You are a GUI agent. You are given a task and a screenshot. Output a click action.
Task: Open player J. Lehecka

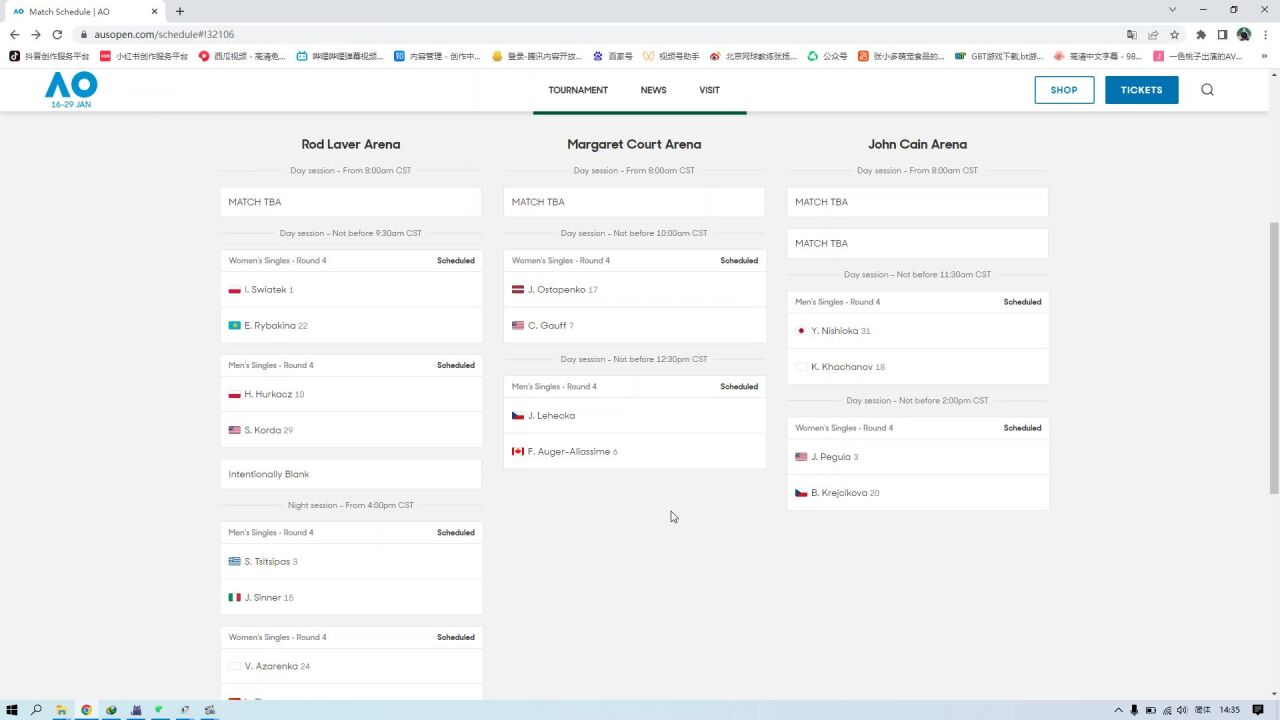click(x=551, y=416)
